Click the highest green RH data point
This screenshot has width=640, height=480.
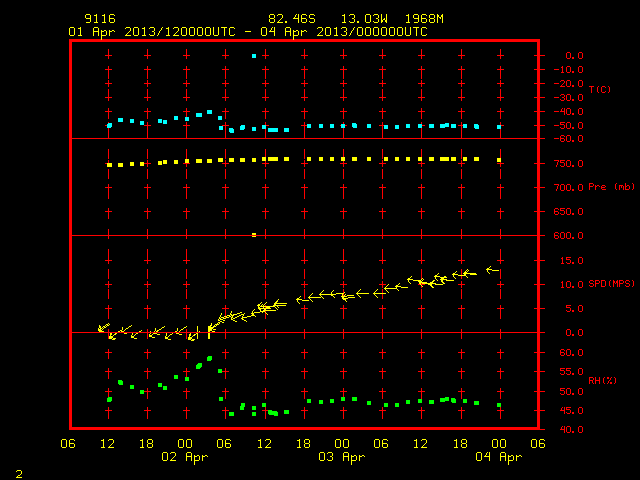click(209, 358)
